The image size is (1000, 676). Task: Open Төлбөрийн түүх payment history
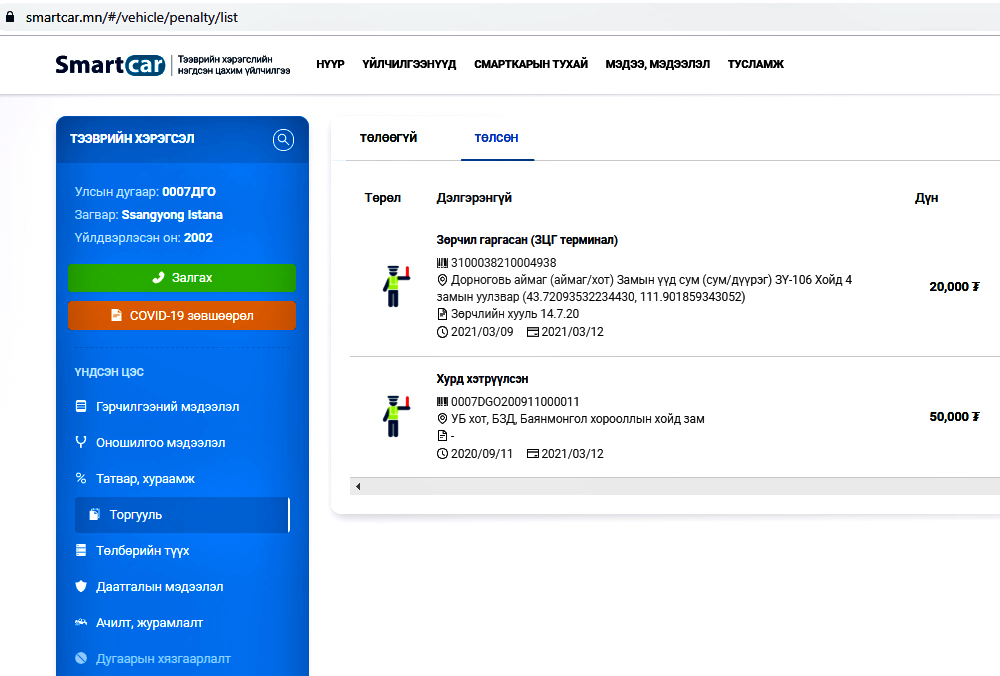tap(142, 551)
